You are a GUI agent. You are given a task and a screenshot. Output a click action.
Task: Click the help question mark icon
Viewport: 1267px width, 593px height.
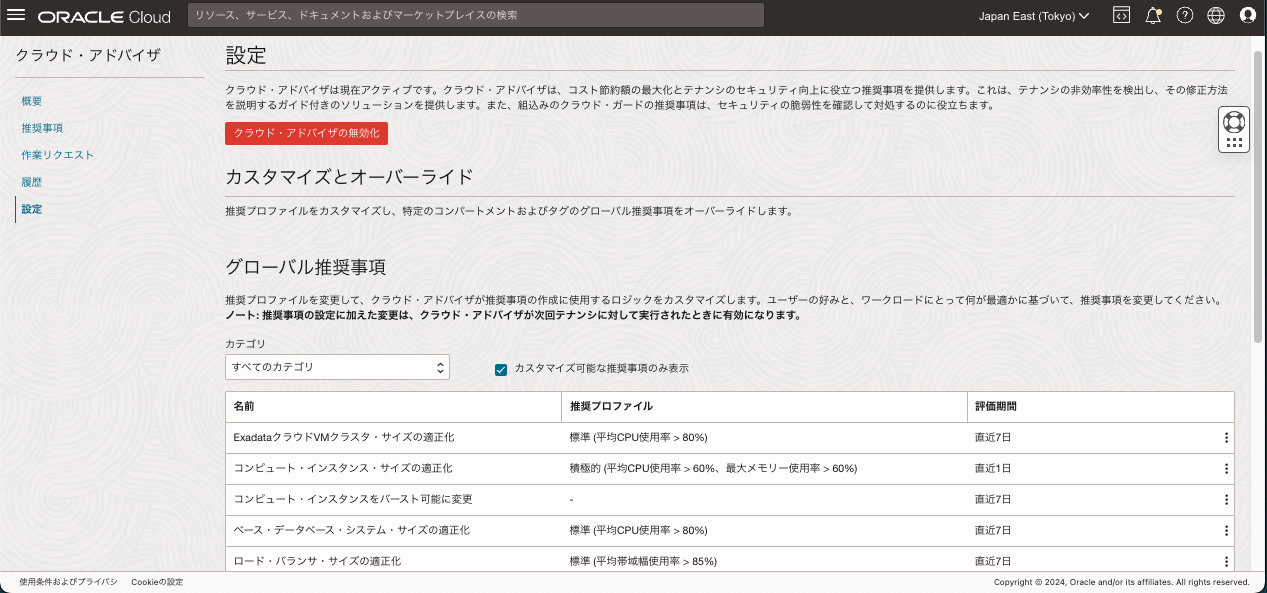1185,15
